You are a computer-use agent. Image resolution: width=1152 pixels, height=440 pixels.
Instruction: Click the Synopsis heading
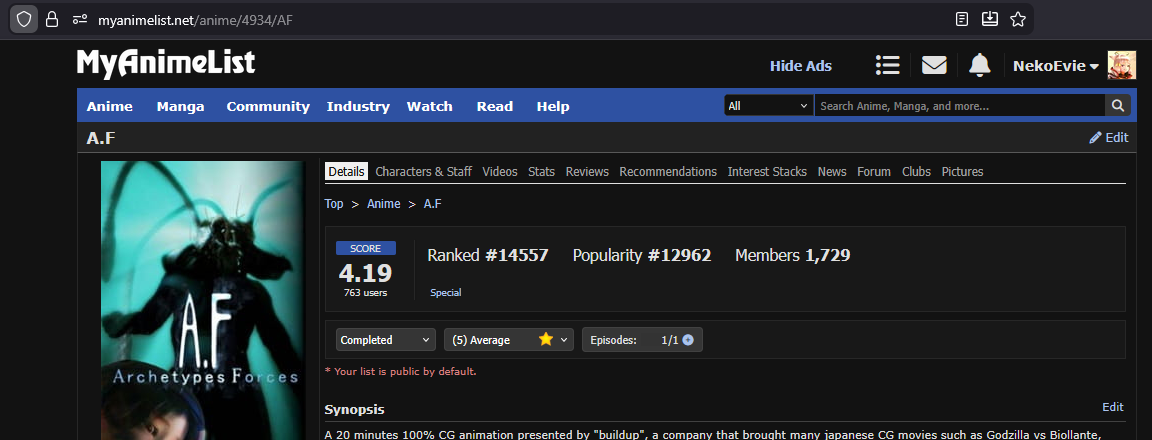[x=354, y=409]
